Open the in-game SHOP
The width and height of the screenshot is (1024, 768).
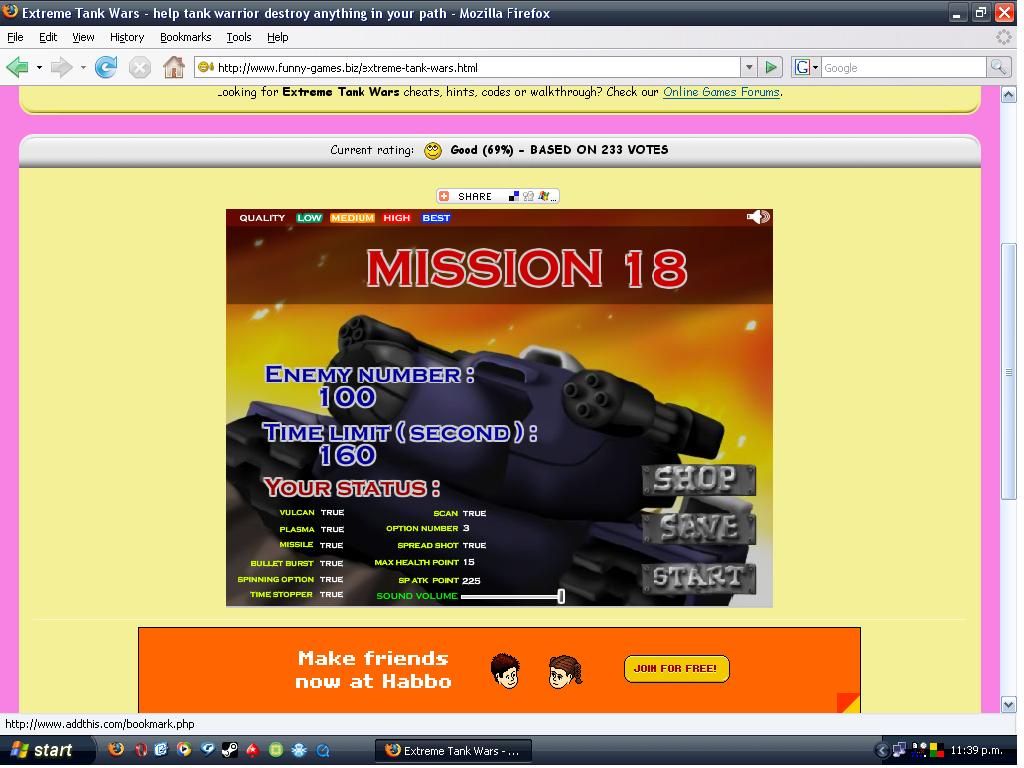(698, 480)
